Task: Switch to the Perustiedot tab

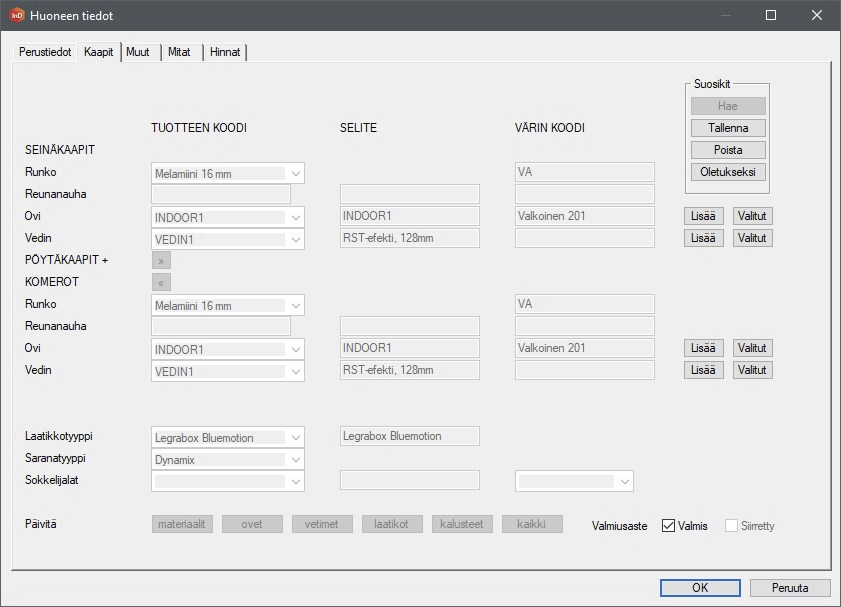Action: pyautogui.click(x=45, y=52)
